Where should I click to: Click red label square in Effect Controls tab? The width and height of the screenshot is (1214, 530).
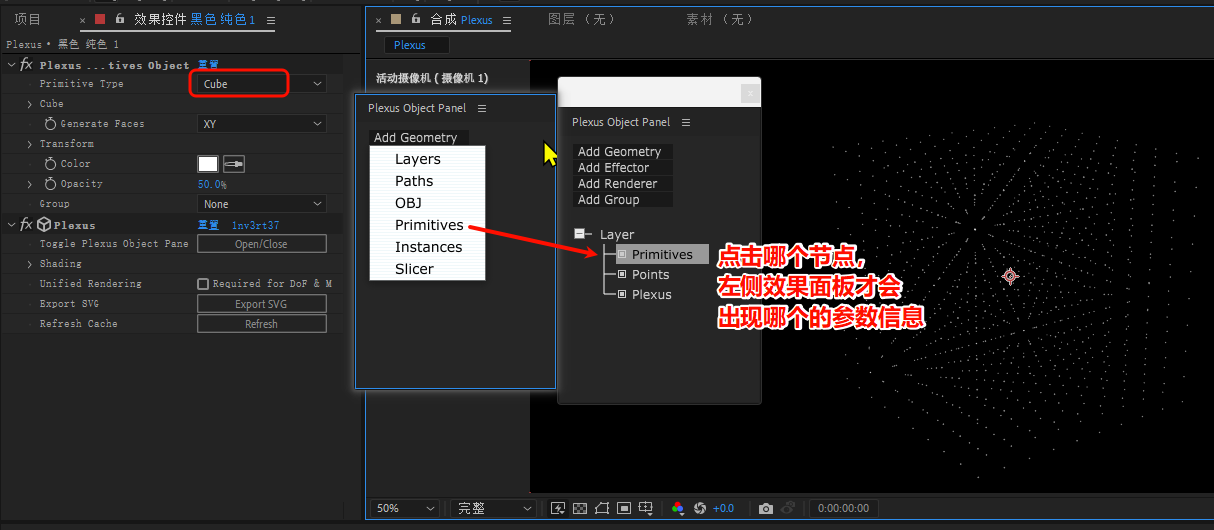click(99, 19)
